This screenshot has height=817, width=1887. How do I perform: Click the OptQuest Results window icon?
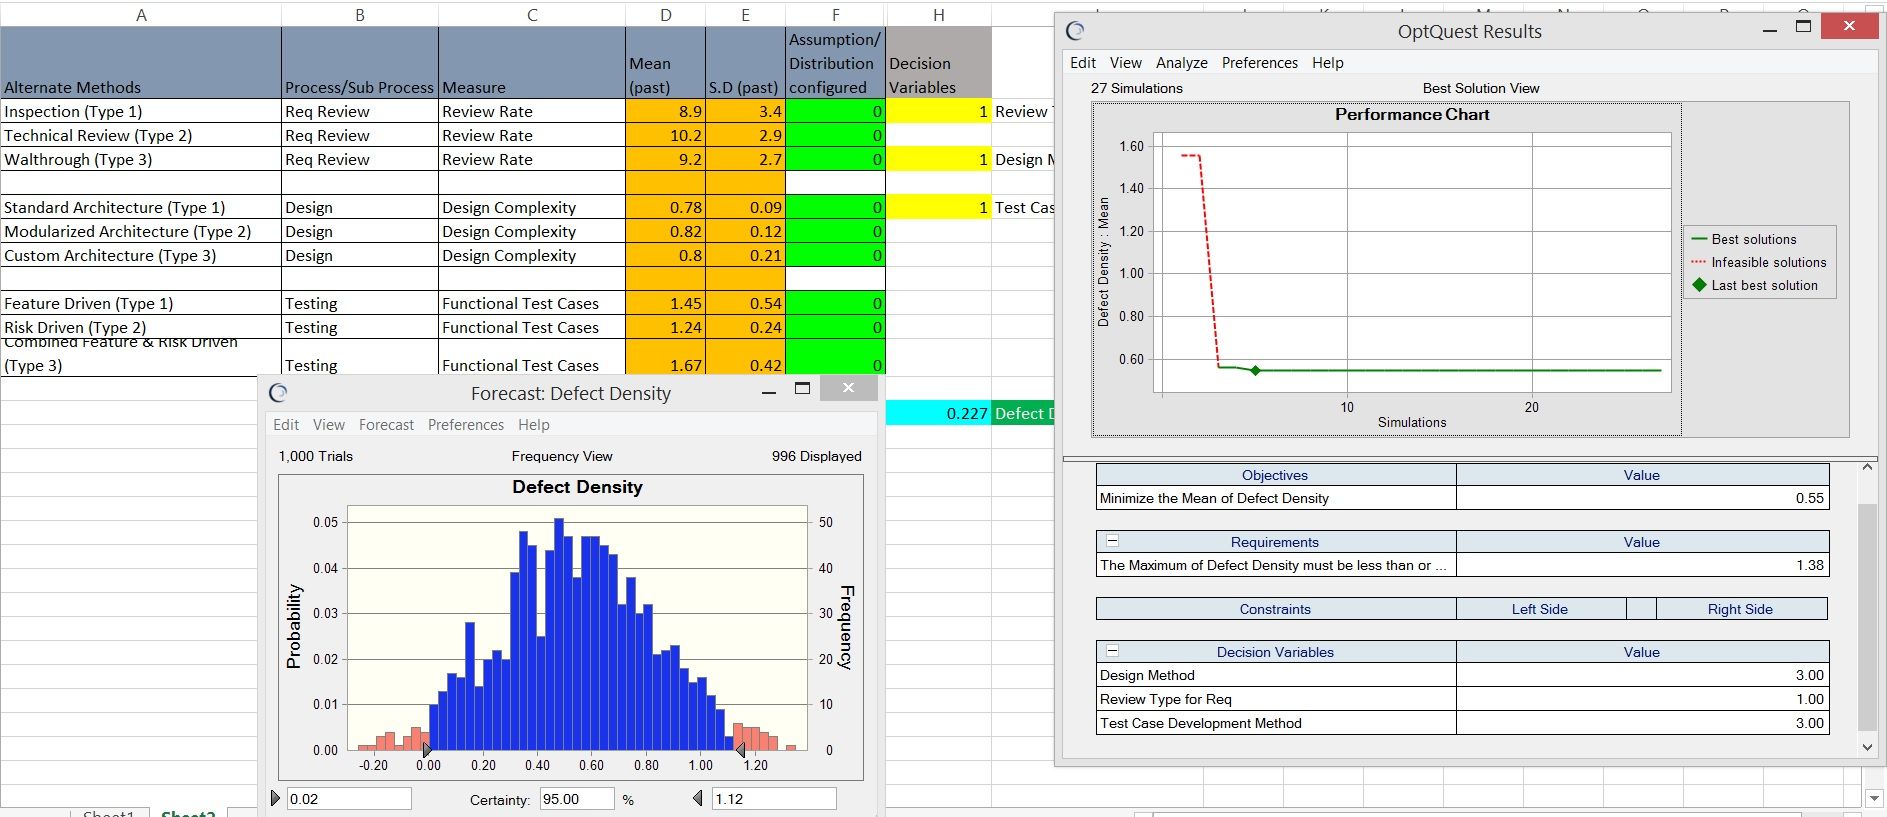click(x=1075, y=31)
